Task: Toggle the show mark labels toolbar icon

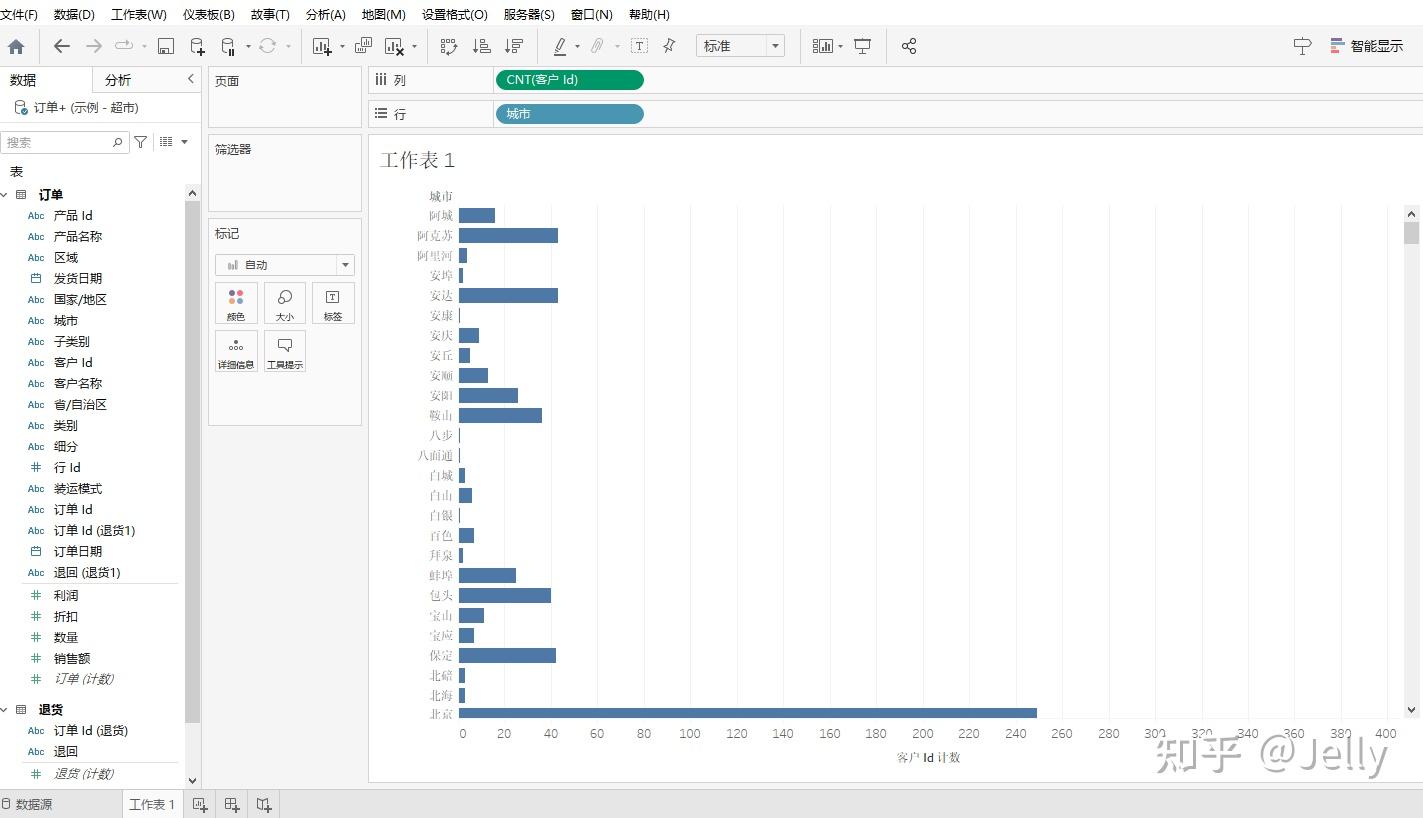Action: pyautogui.click(x=639, y=46)
